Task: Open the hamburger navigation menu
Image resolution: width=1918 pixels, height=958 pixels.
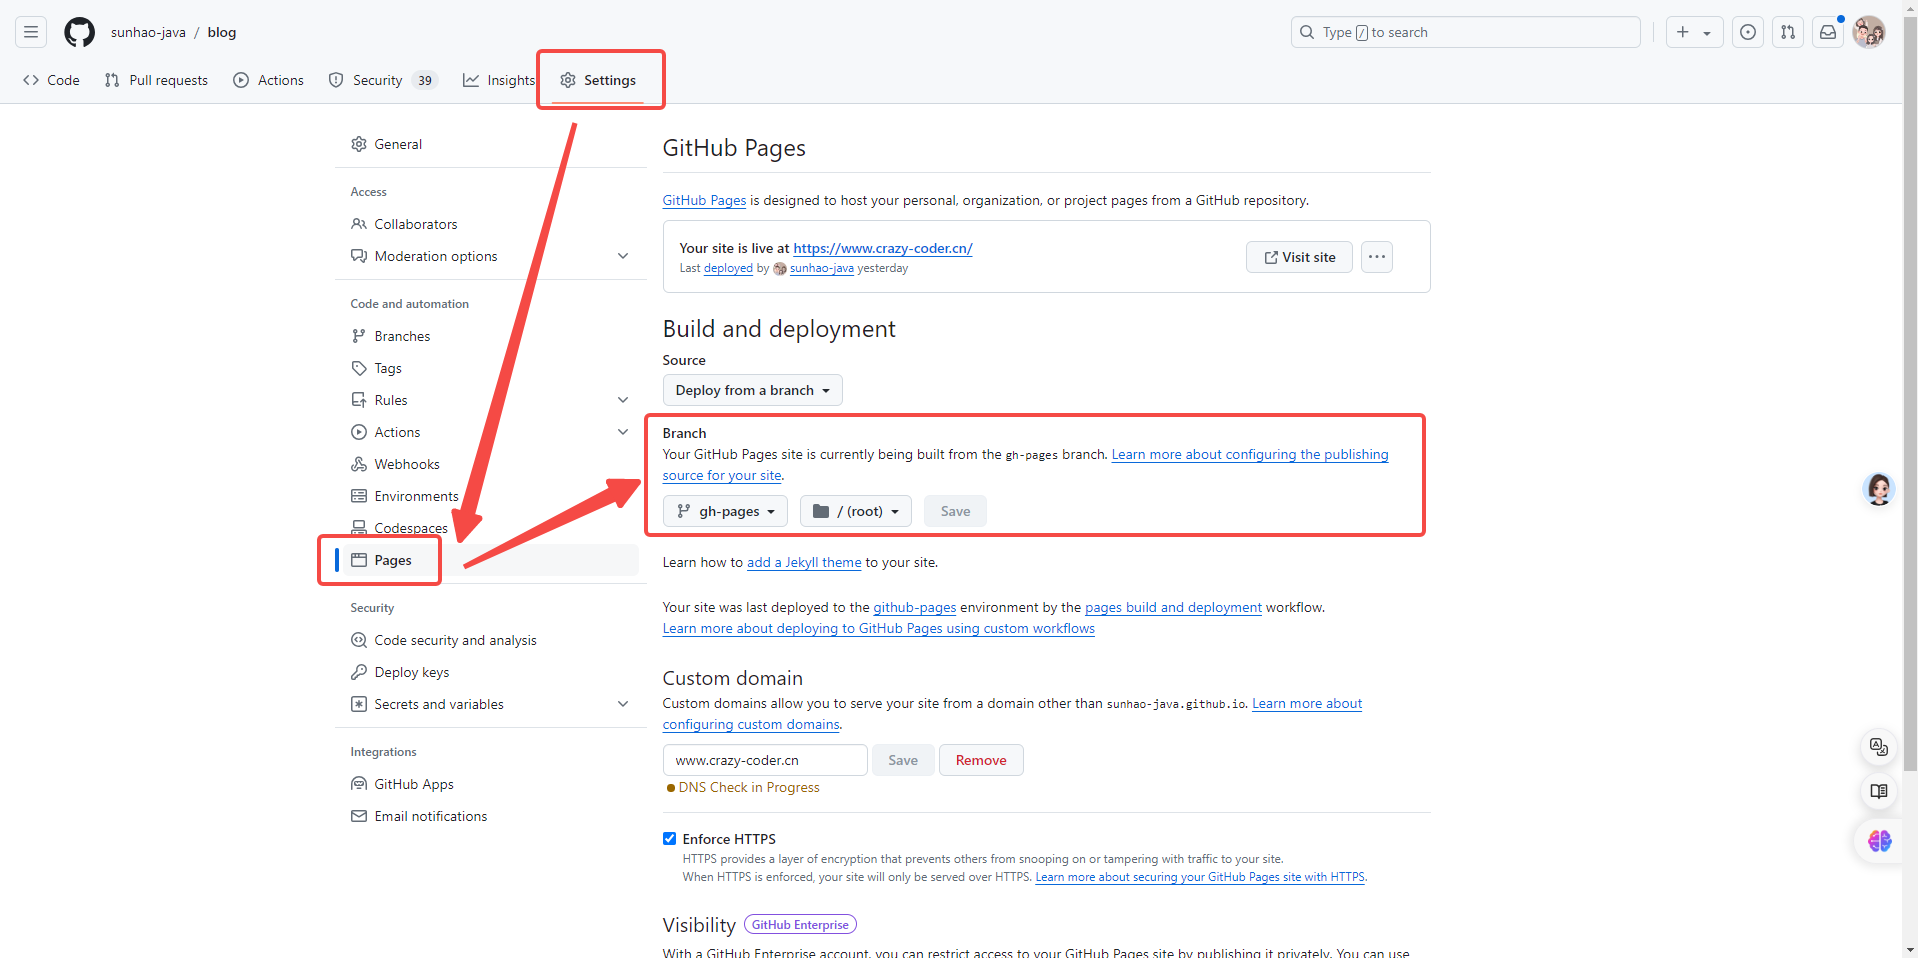Action: click(x=31, y=32)
